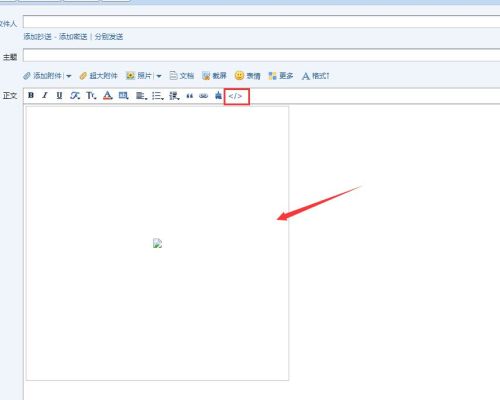
Task: Toggle bold formatting in the editor toolbar
Action: (31, 96)
